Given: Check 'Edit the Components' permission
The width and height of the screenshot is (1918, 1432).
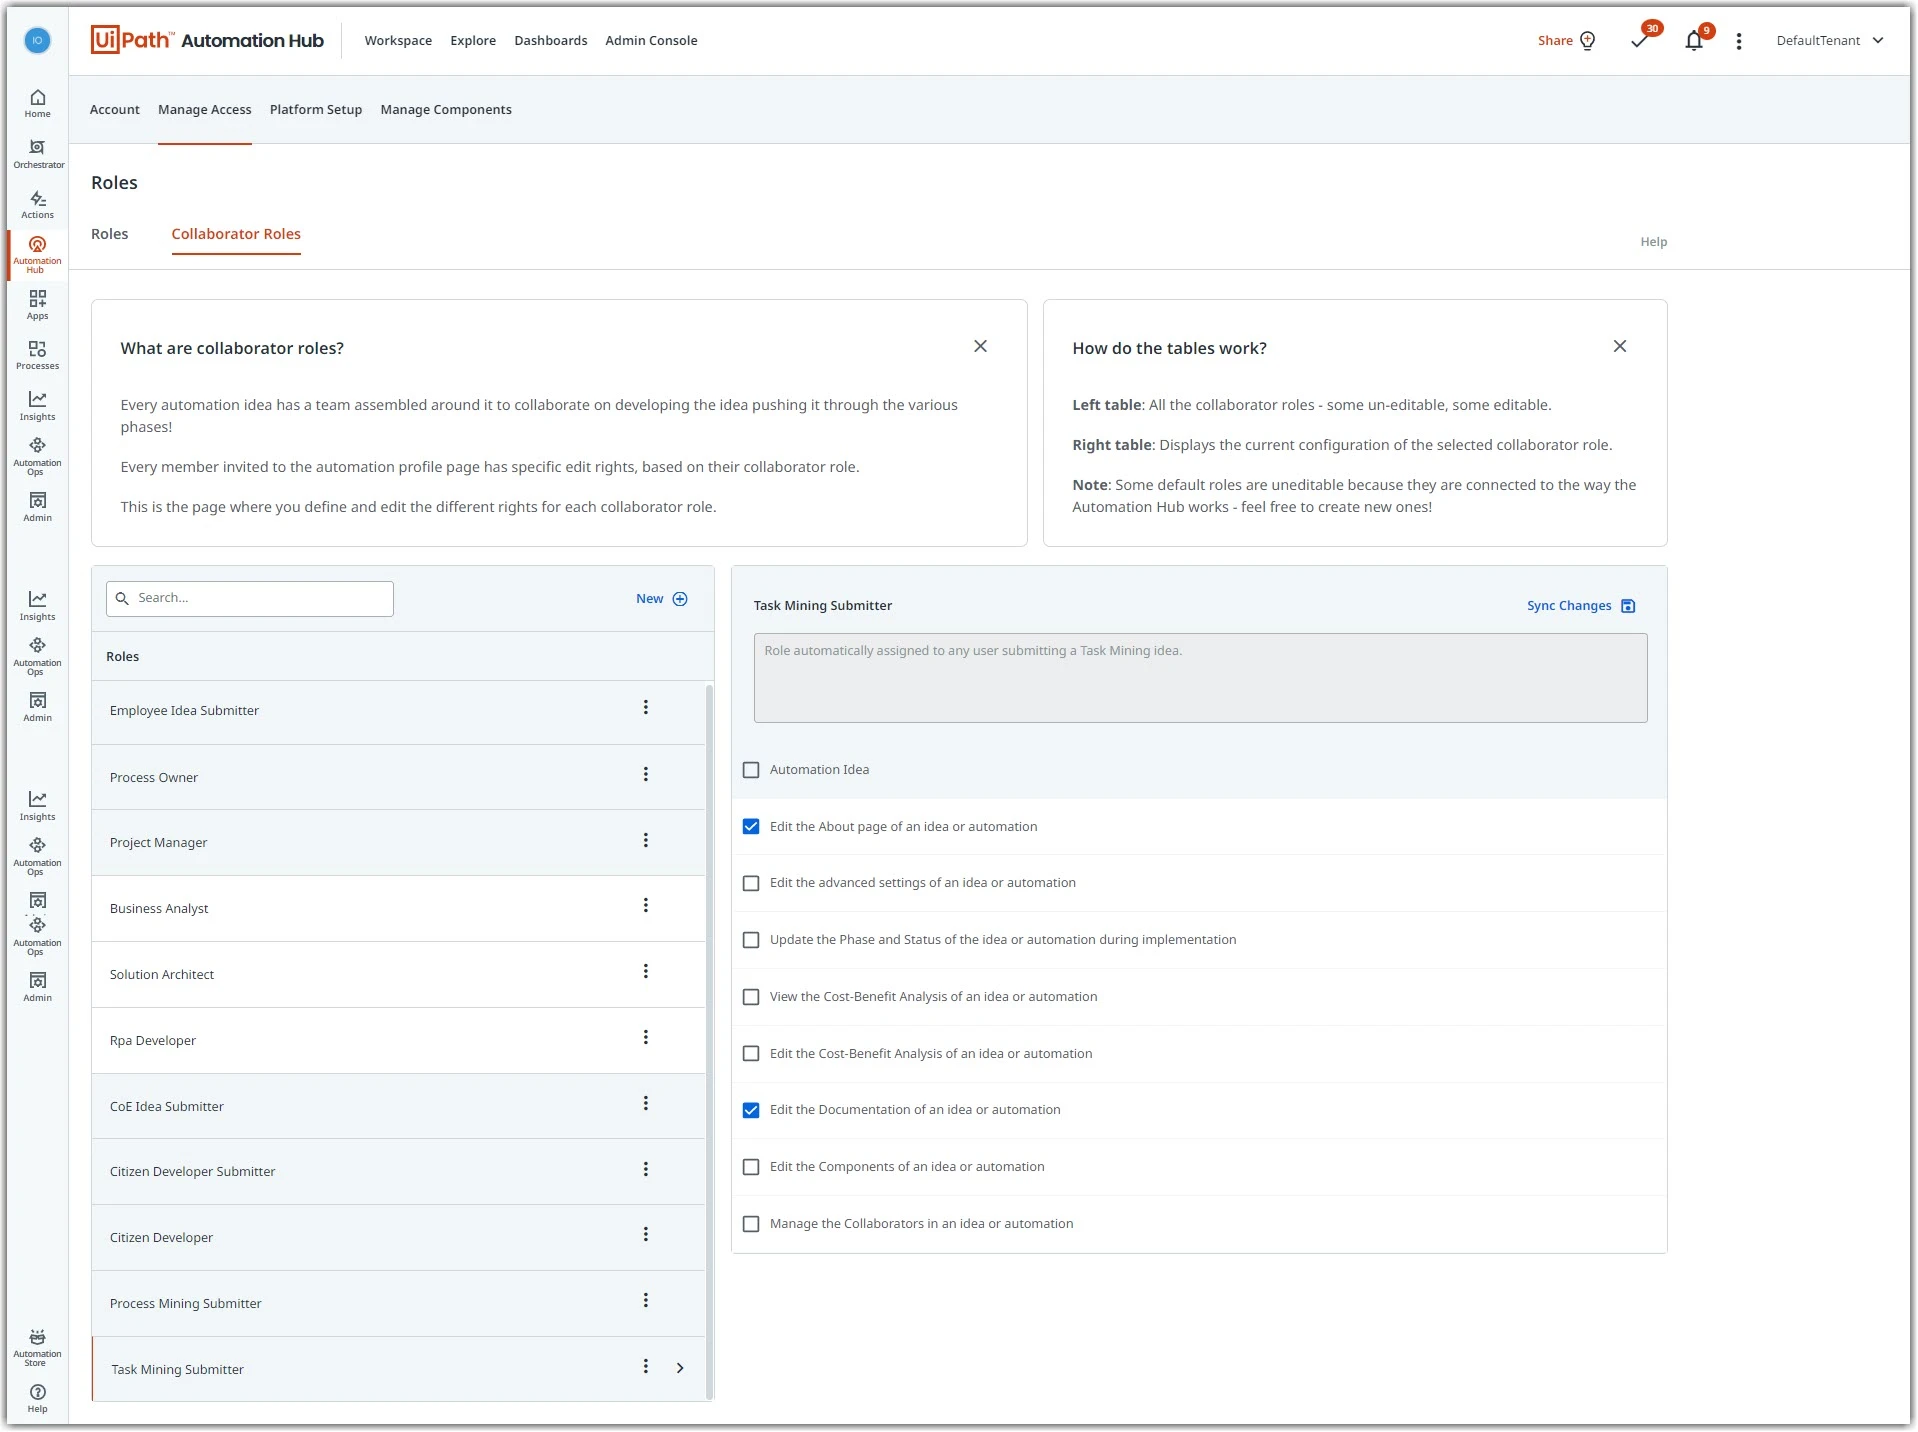Looking at the screenshot, I should coord(751,1167).
